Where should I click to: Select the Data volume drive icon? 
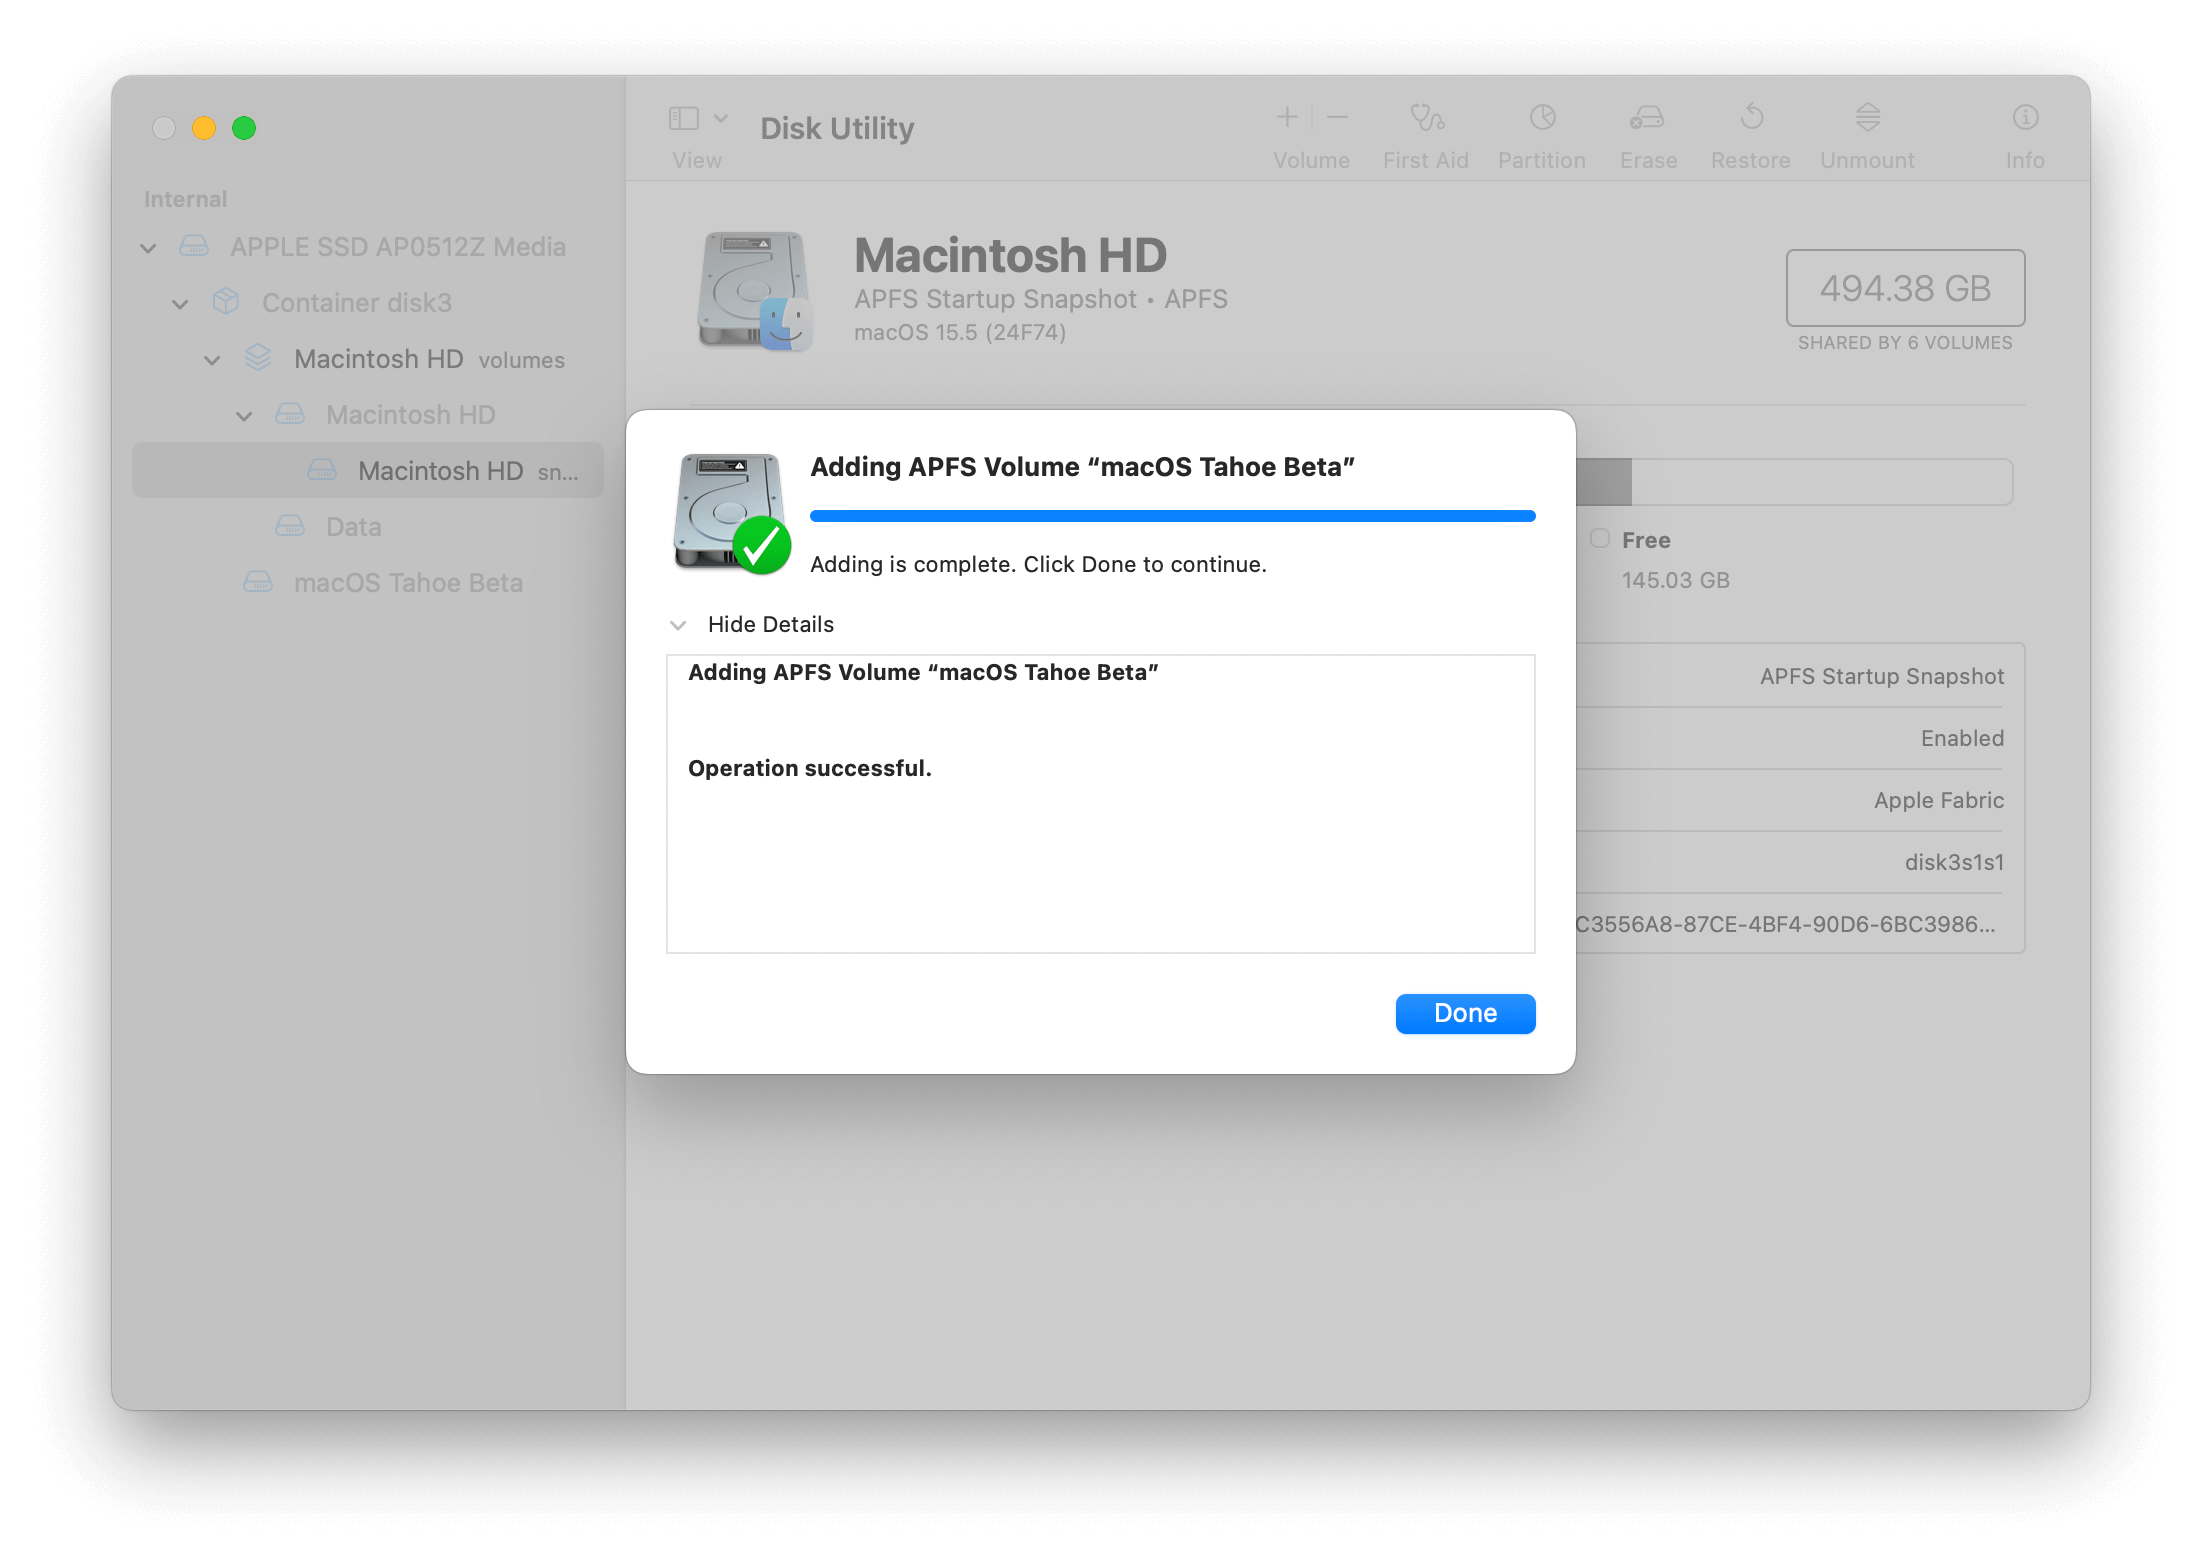(290, 526)
